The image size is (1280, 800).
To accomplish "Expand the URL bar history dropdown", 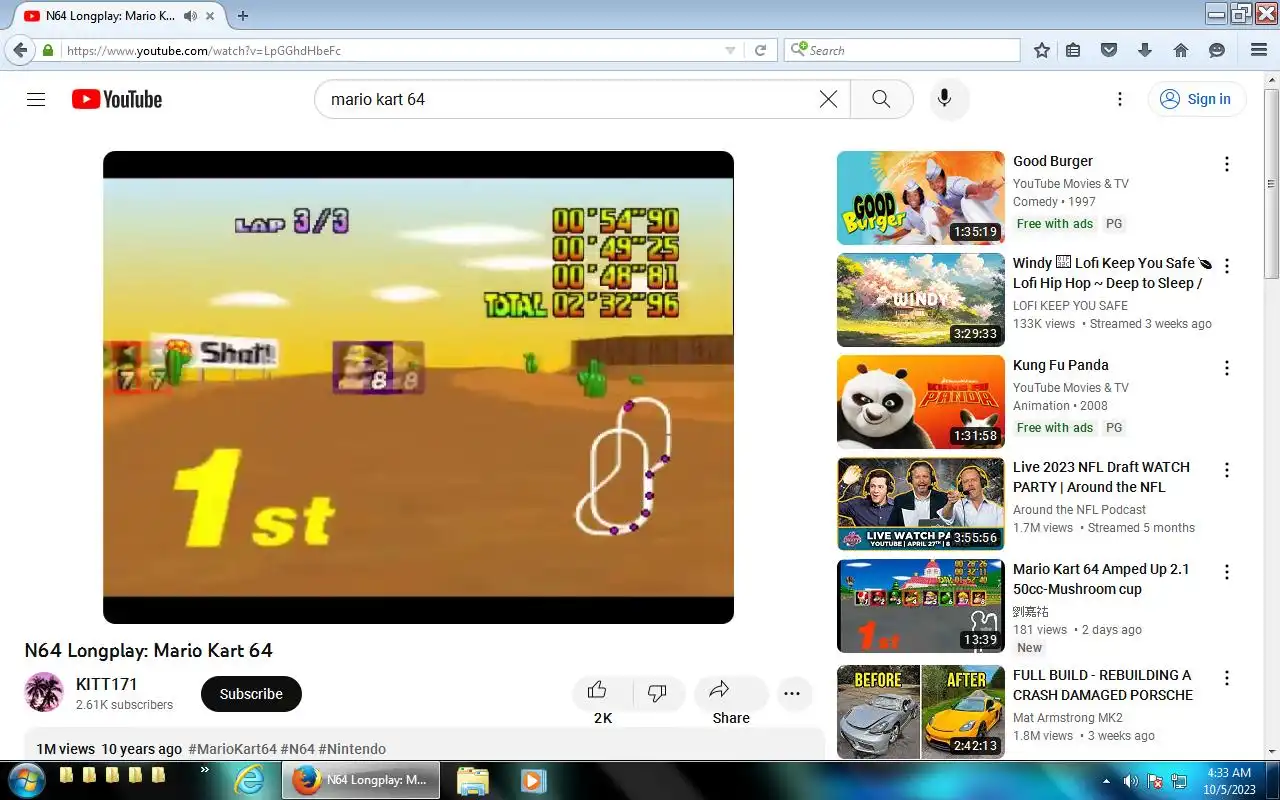I will (730, 50).
